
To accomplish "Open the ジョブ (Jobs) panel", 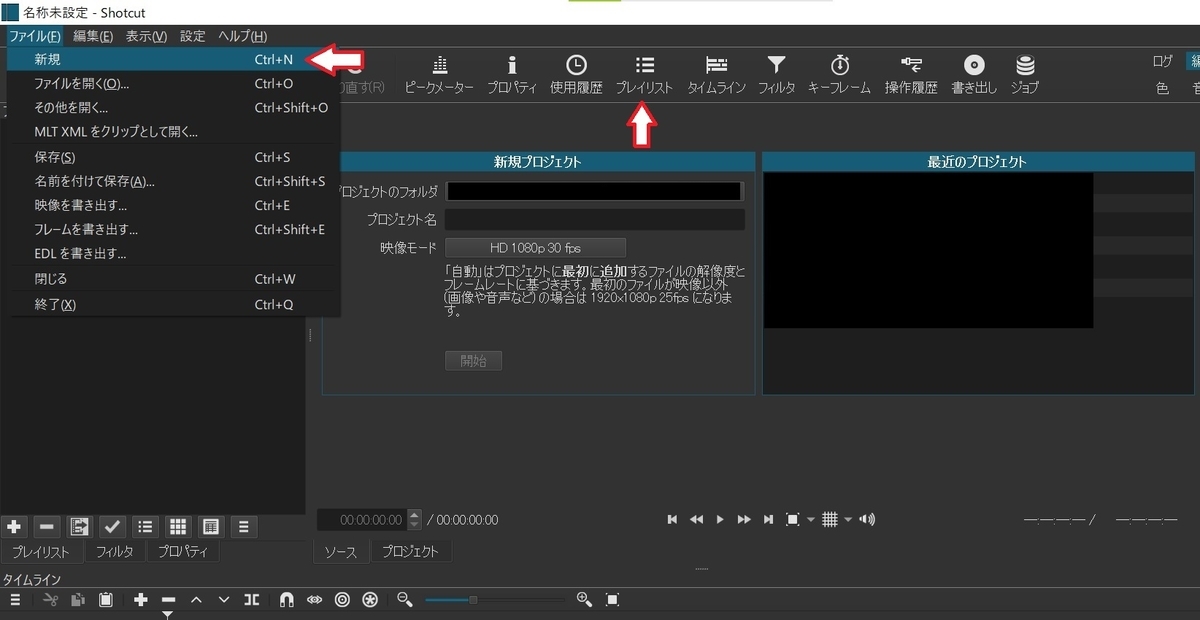I will 1024,74.
